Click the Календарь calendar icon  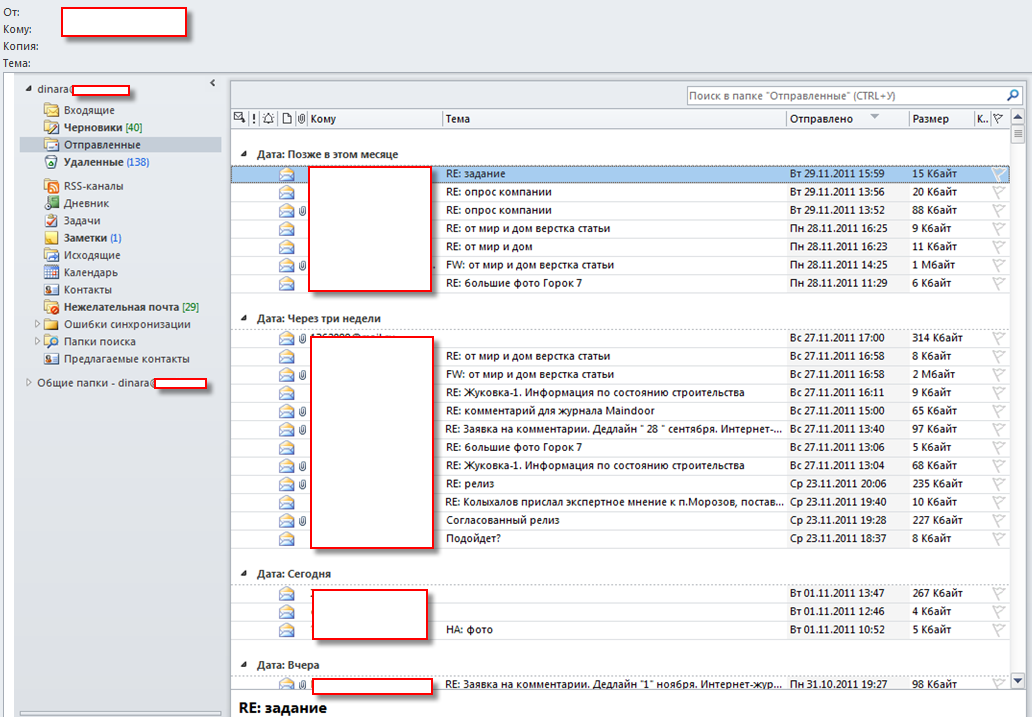(51, 272)
